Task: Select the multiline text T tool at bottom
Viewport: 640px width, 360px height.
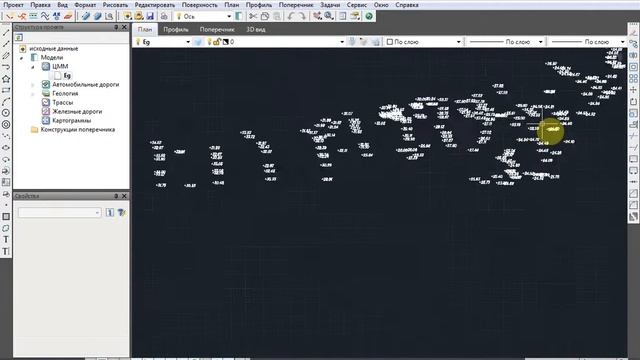Action: click(6, 251)
